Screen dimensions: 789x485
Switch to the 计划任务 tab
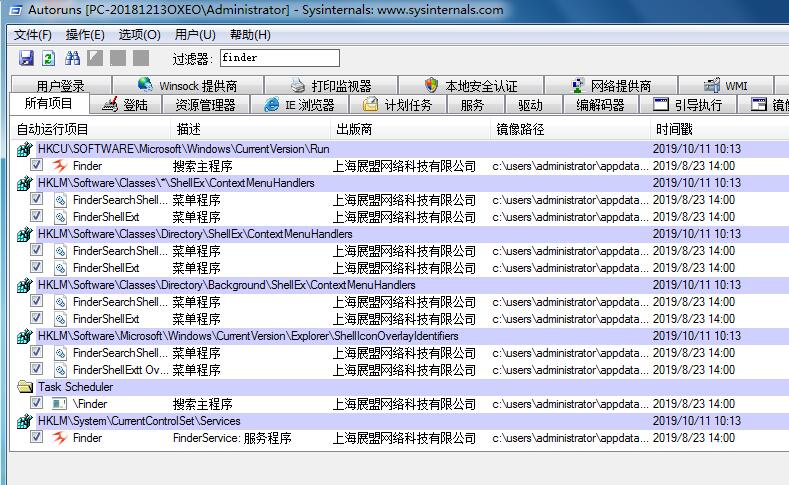click(398, 105)
